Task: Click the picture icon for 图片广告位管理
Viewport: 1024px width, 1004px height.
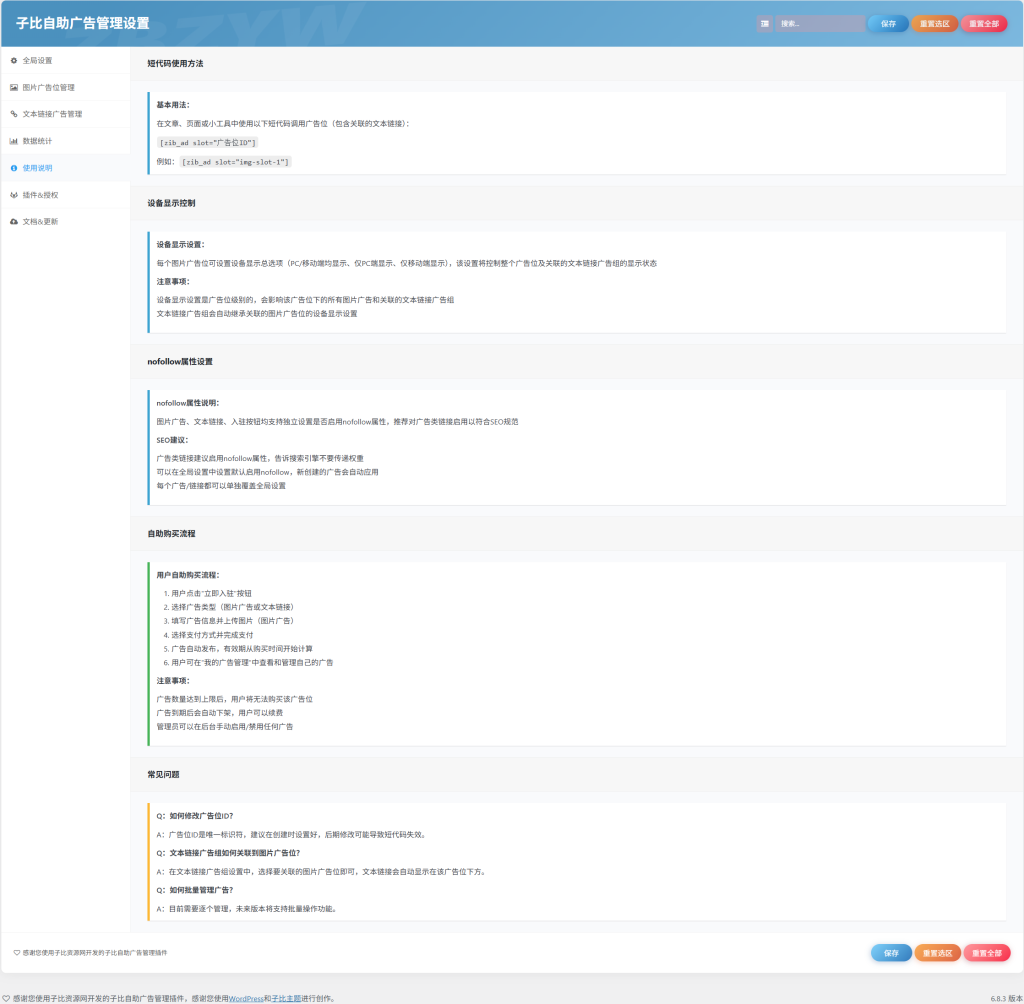Action: pos(14,88)
